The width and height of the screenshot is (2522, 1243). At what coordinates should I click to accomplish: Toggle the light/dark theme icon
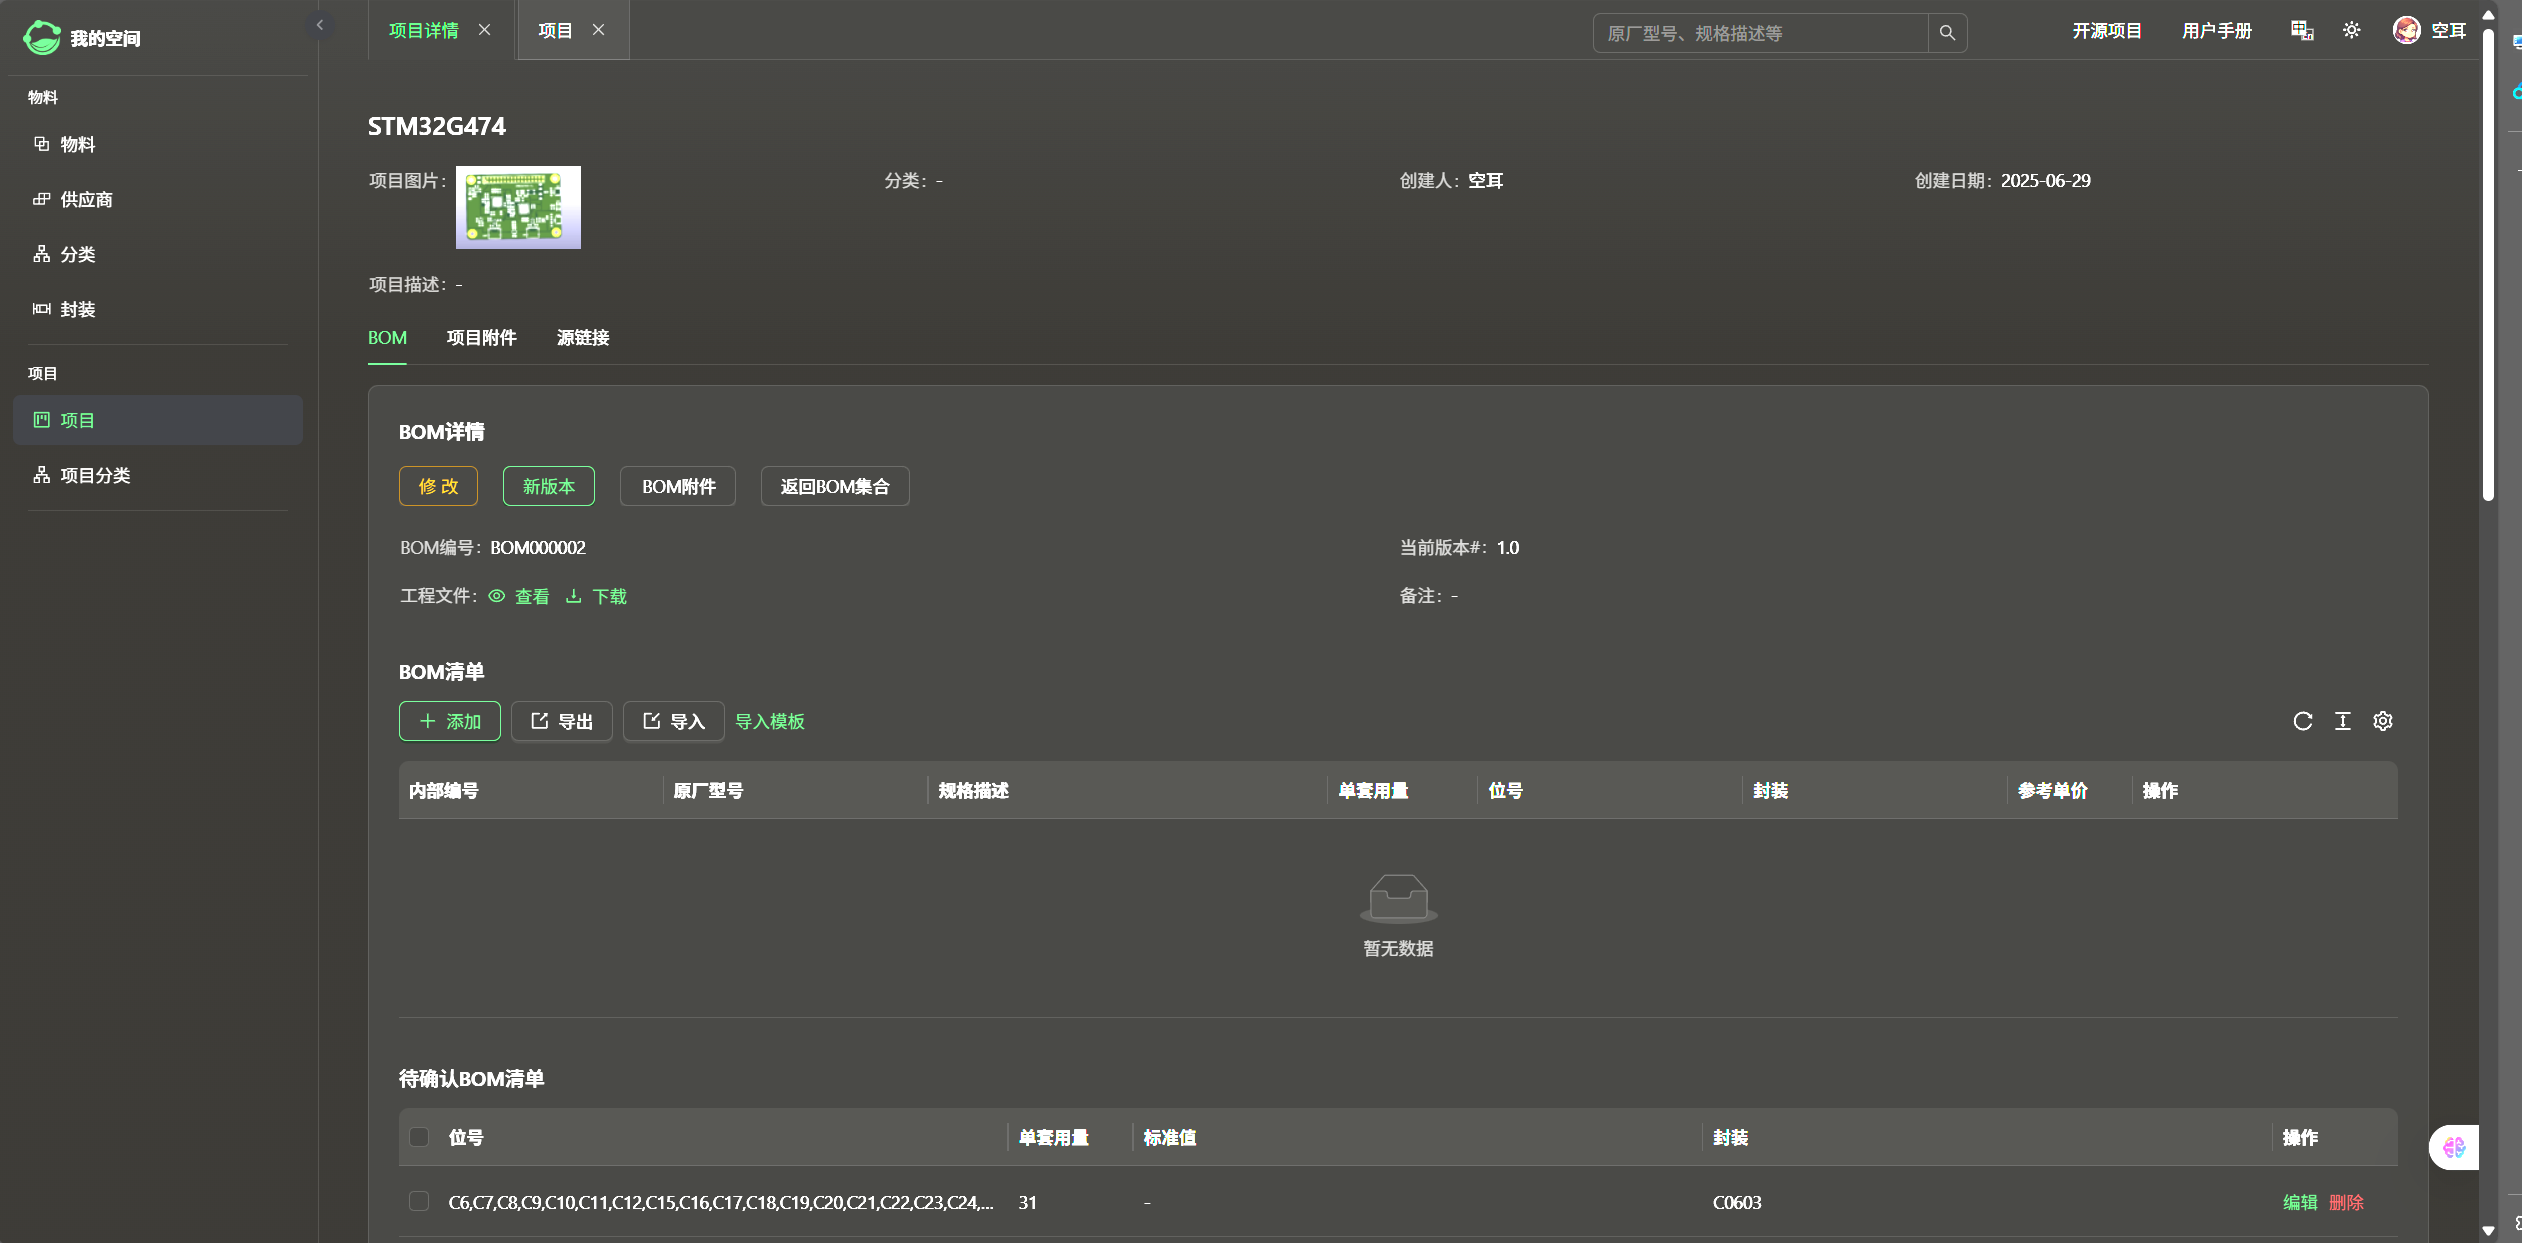2352,31
